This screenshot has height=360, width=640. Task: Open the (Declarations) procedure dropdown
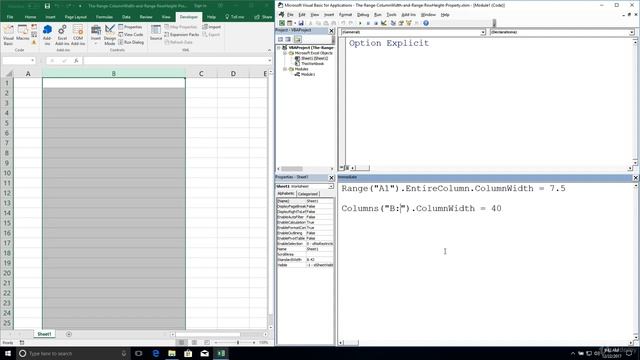tap(631, 32)
